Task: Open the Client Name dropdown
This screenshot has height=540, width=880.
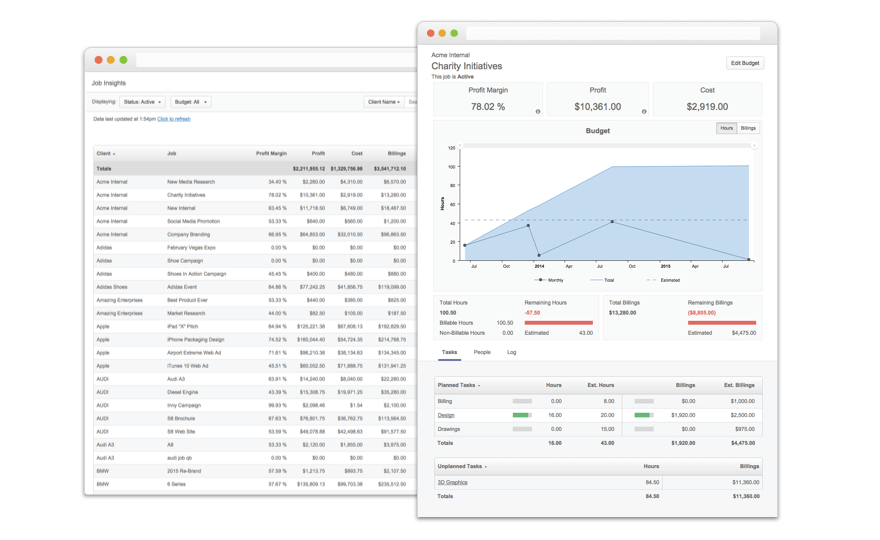Action: [384, 102]
